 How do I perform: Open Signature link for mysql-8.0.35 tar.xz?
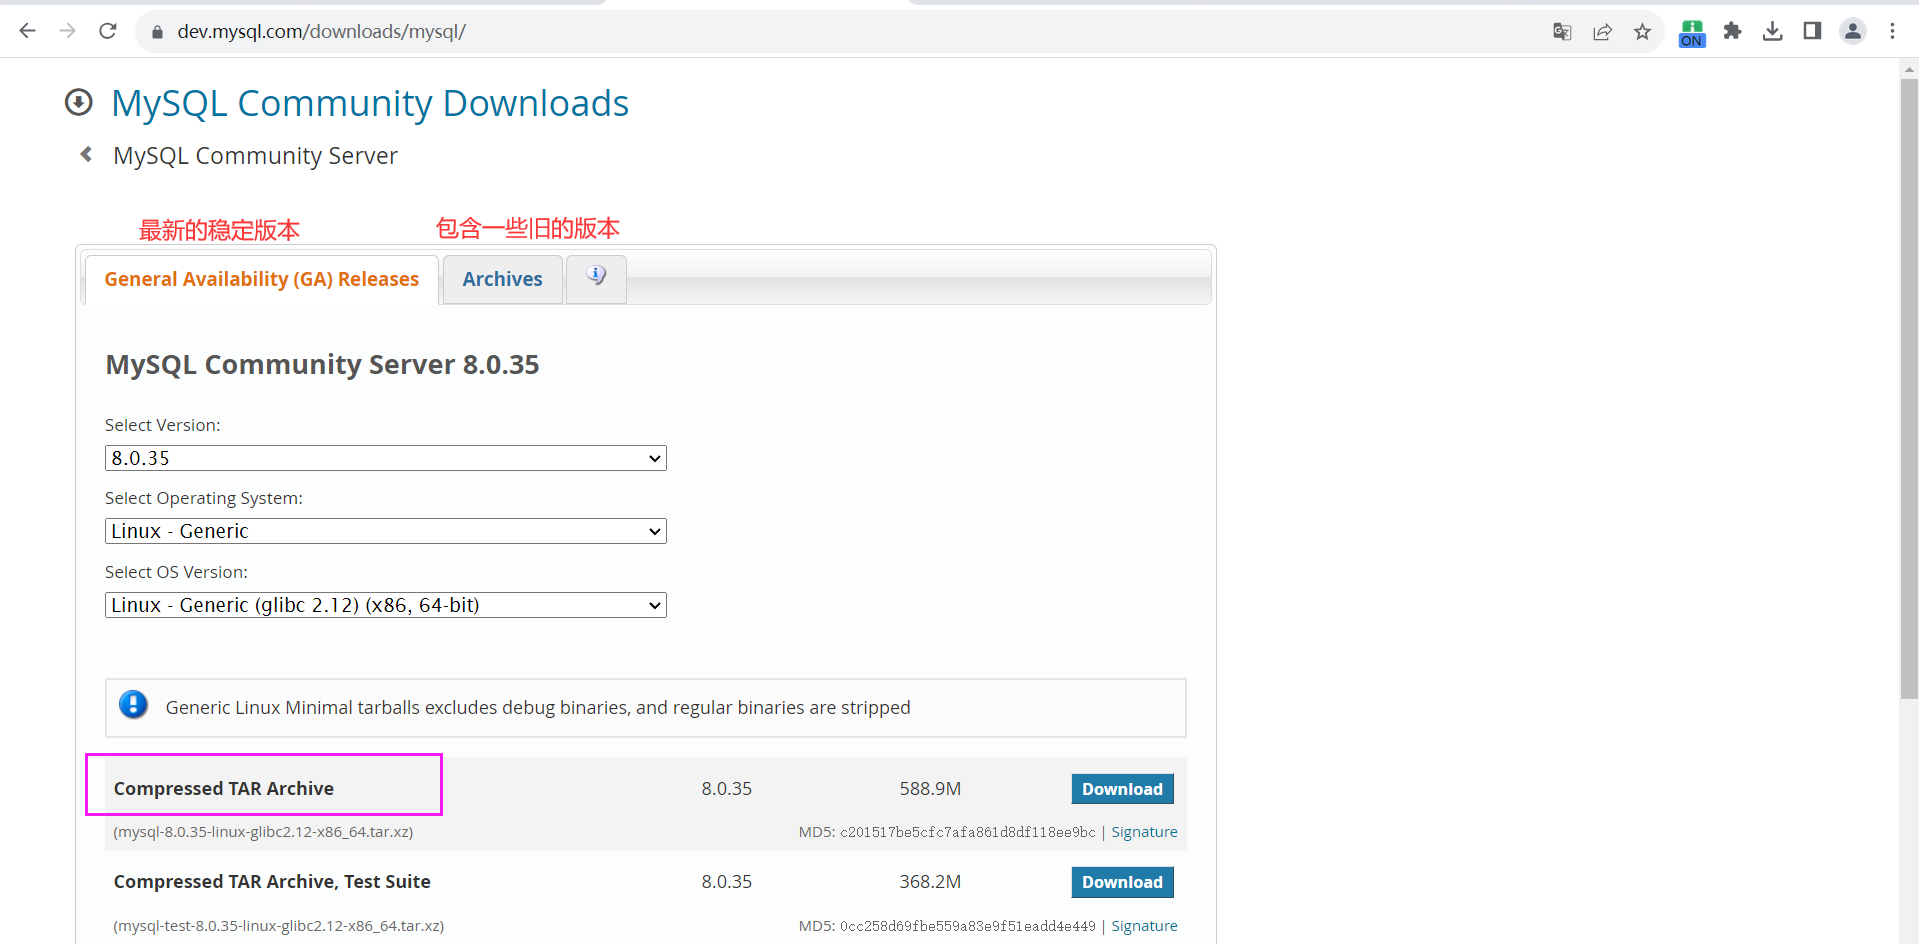coord(1144,832)
